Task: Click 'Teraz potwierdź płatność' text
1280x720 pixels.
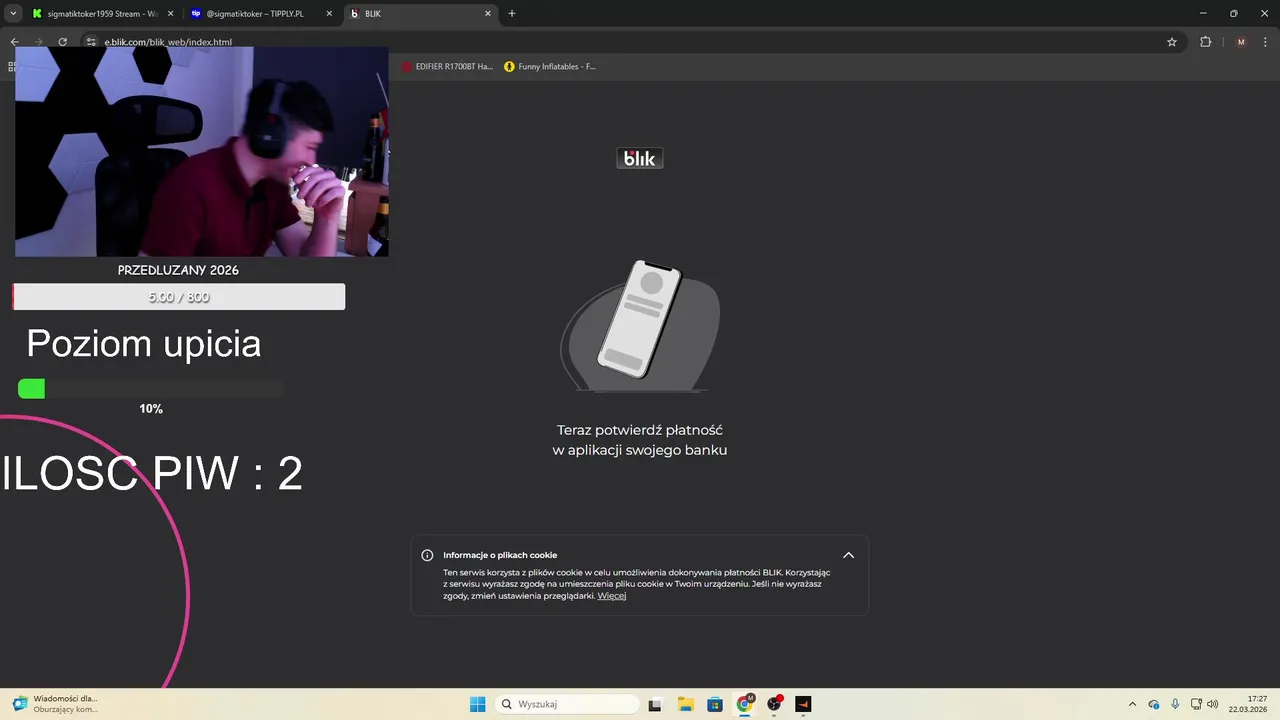Action: 640,430
